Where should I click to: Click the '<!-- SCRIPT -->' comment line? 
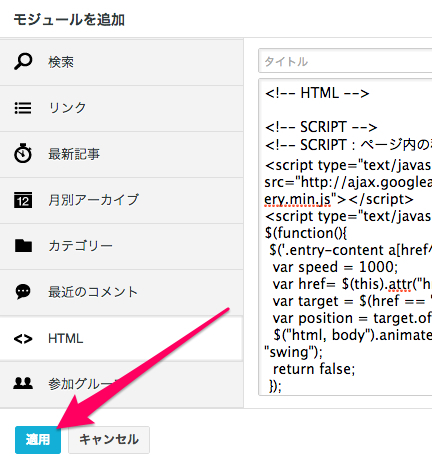(x=321, y=127)
